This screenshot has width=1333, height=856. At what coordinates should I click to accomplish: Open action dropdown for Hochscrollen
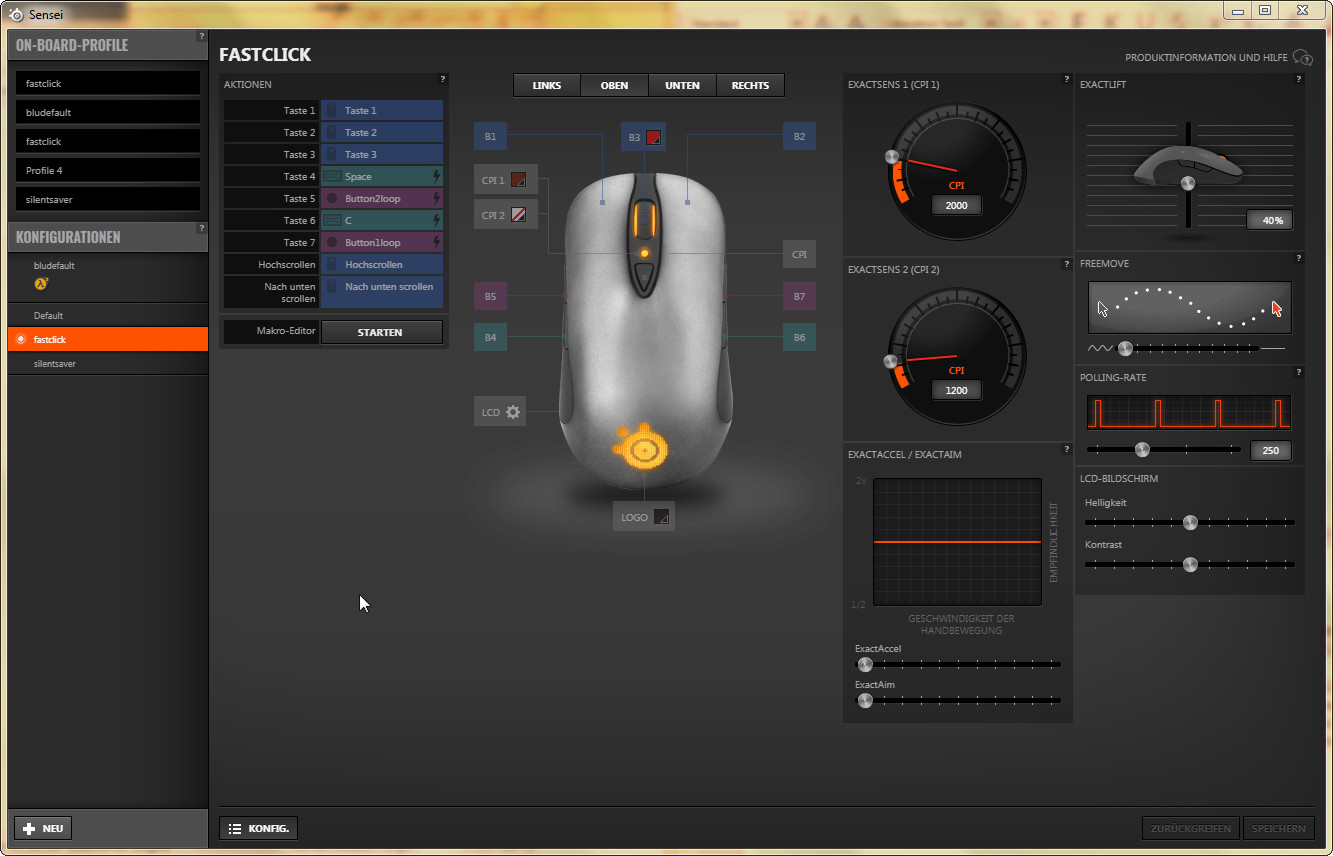point(382,264)
